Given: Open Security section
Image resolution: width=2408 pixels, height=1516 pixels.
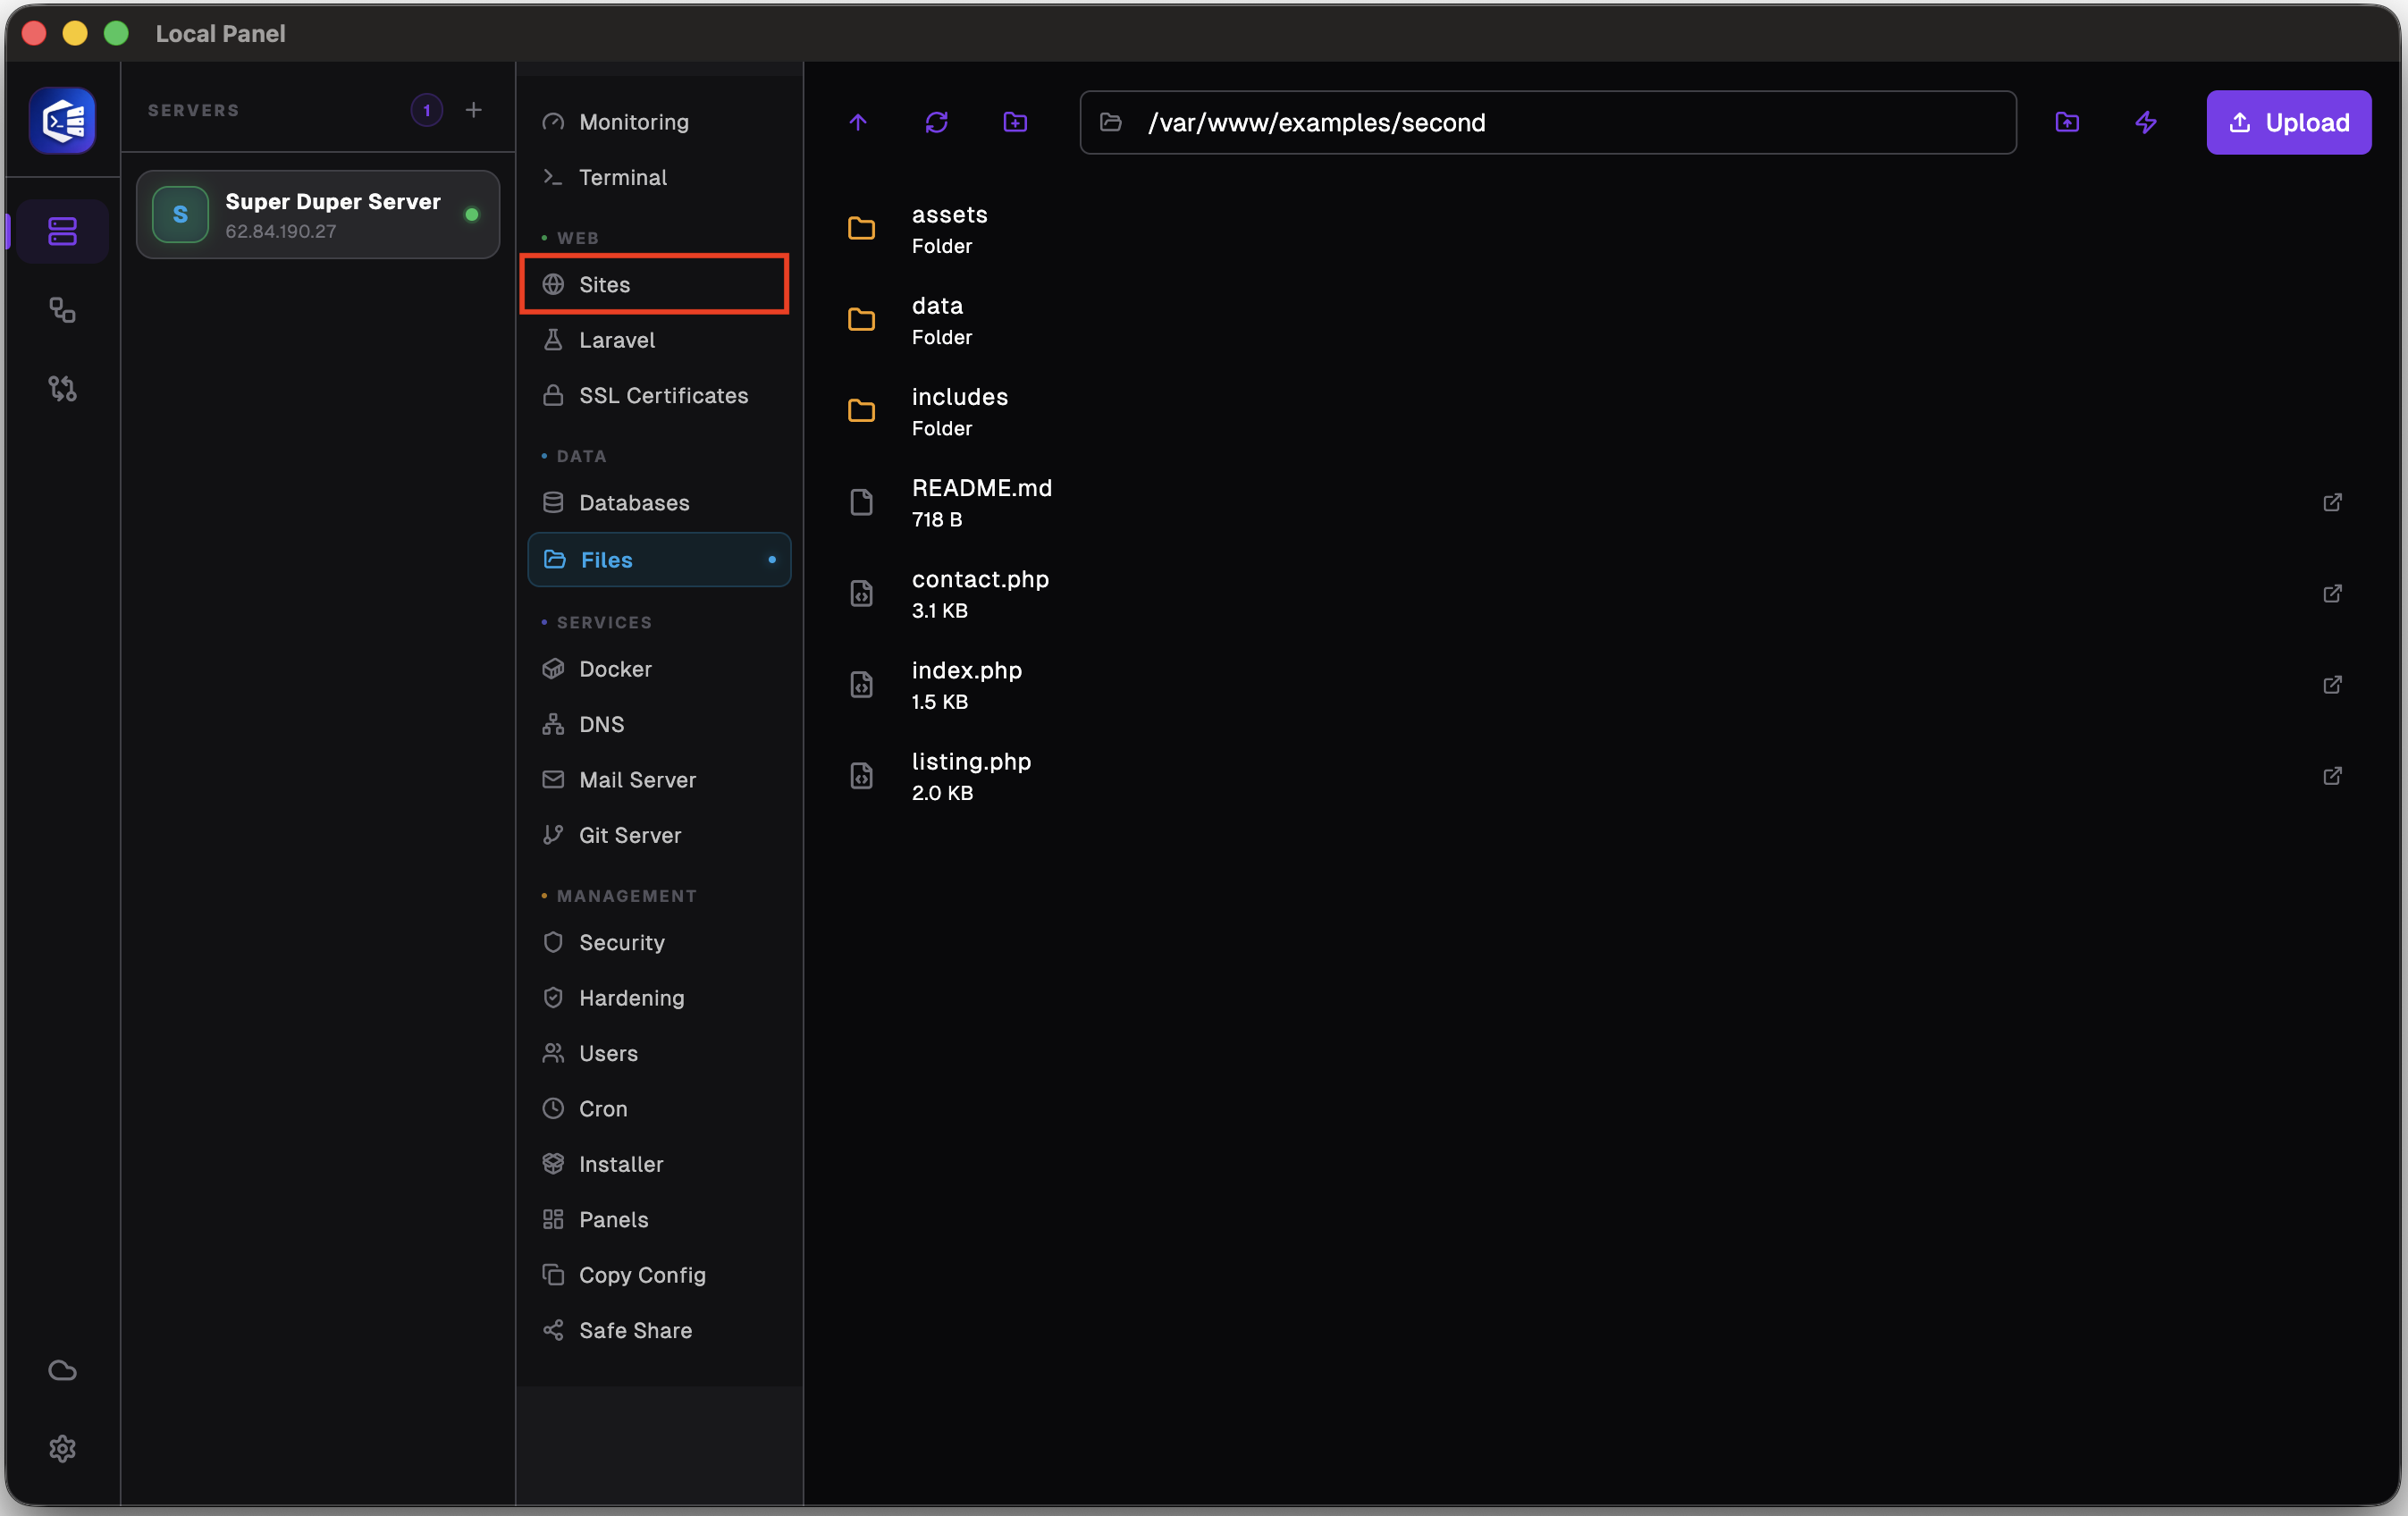Looking at the screenshot, I should 659,942.
